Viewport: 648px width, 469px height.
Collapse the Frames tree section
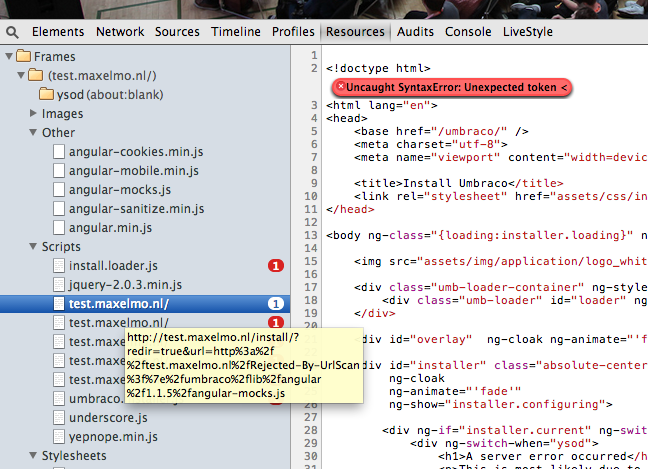tap(9, 57)
